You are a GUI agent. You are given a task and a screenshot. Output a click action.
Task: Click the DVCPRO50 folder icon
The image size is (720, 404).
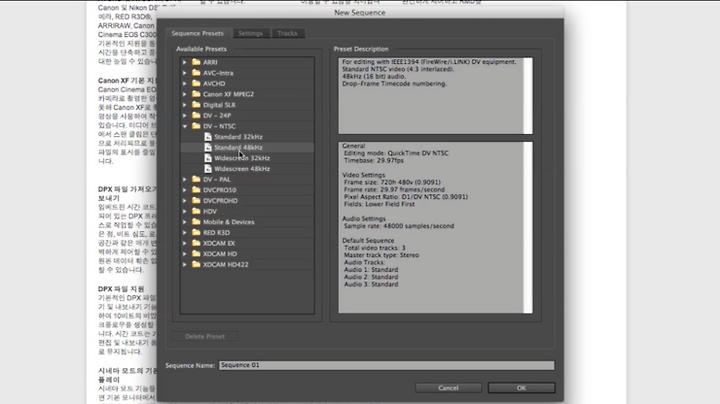196,190
